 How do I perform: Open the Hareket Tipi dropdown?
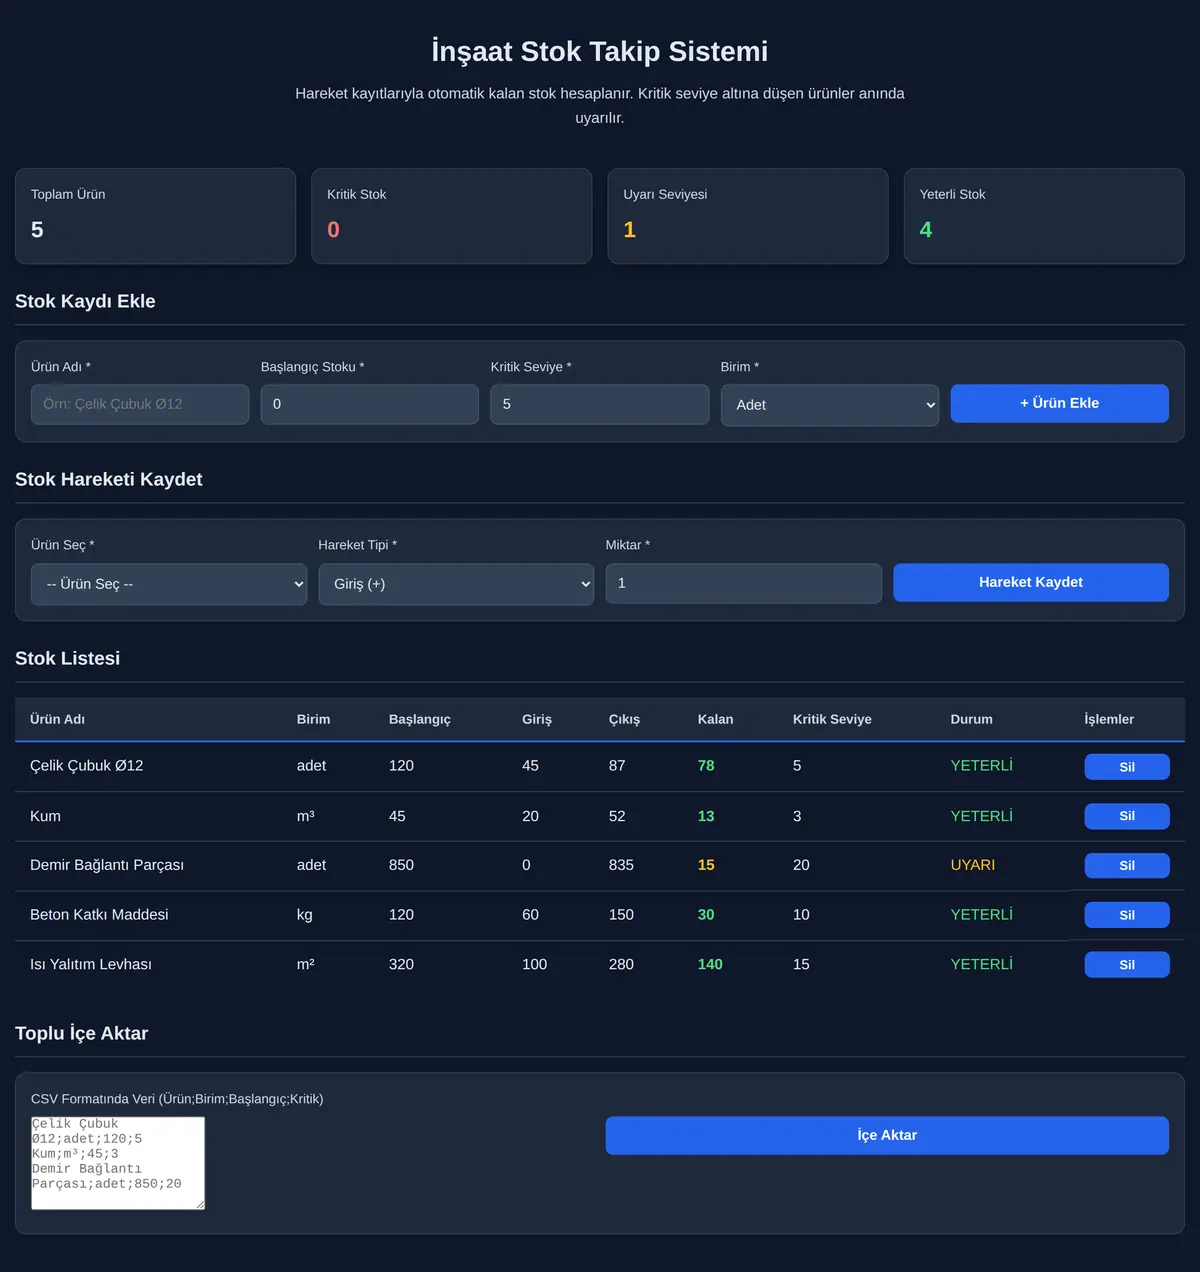tap(456, 584)
